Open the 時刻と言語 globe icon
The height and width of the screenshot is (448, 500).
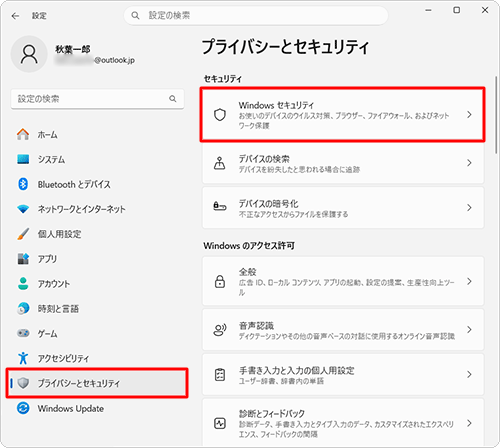(23, 308)
